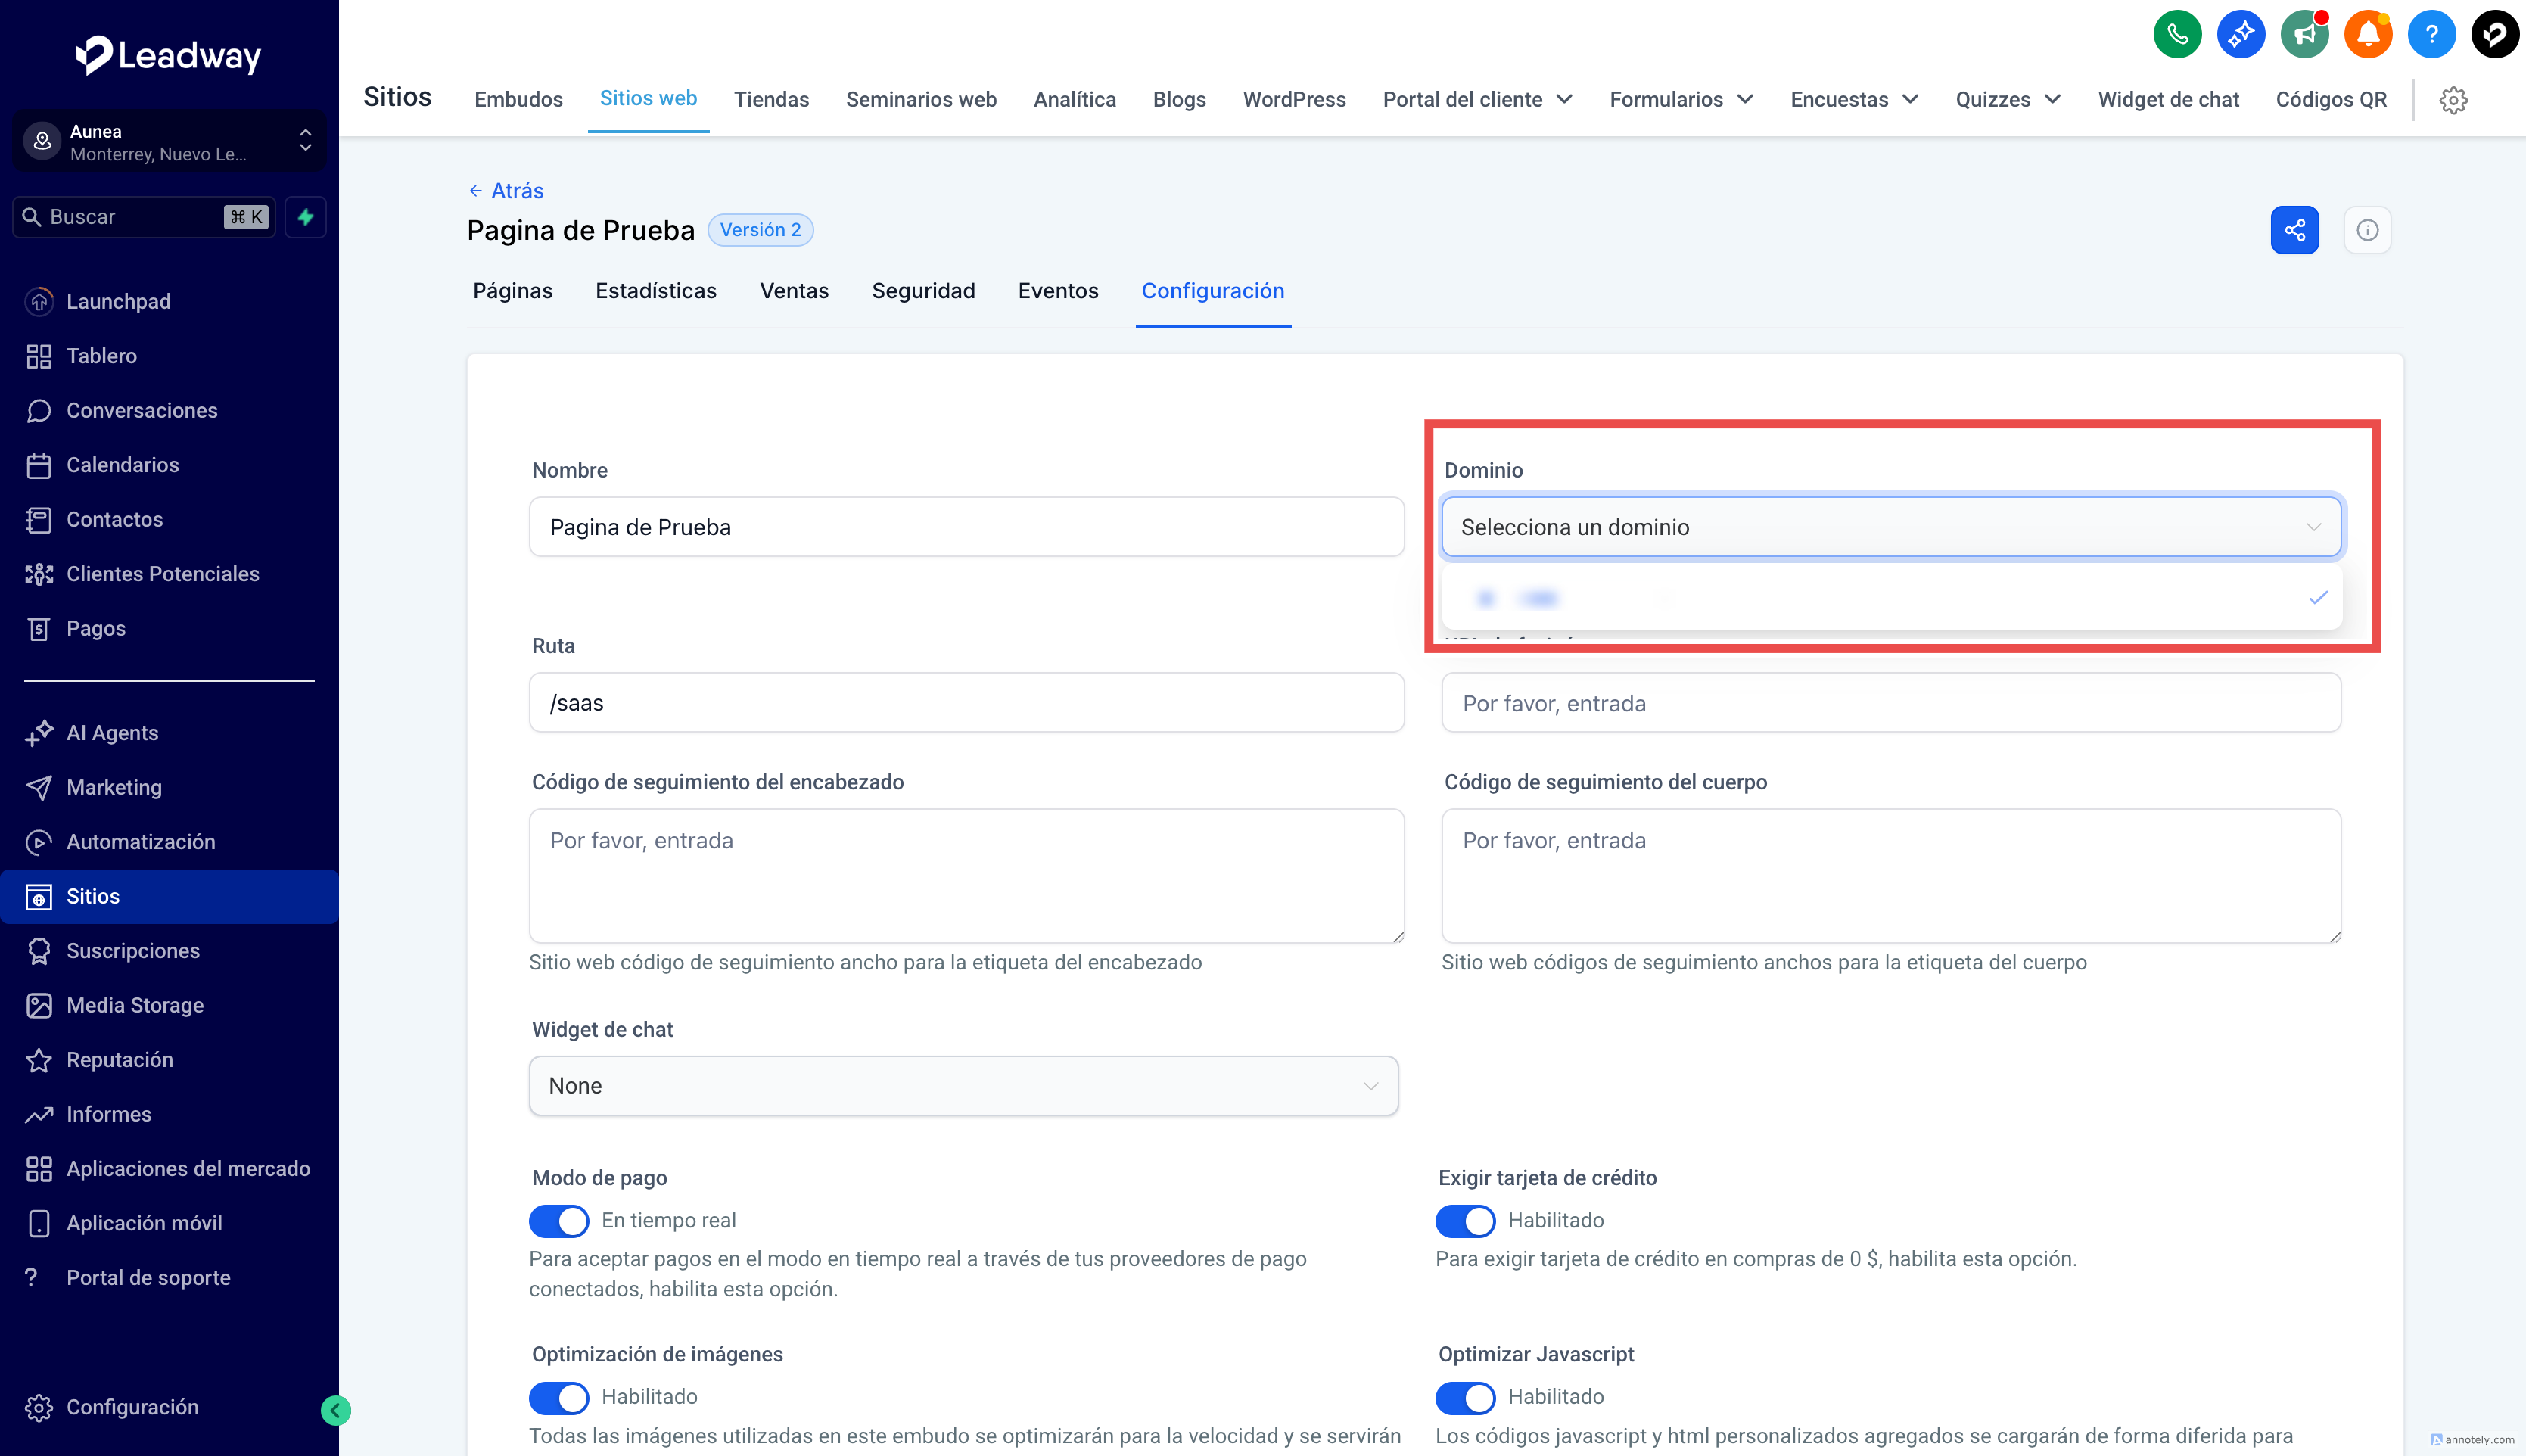The width and height of the screenshot is (2526, 1456).
Task: Toggle Optimizar Javascript switch
Action: [1465, 1396]
